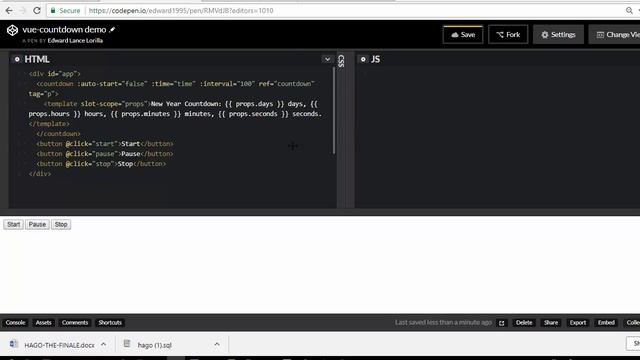Expand HTML editor dropdown chevron
640x360 pixels.
coord(327,59)
